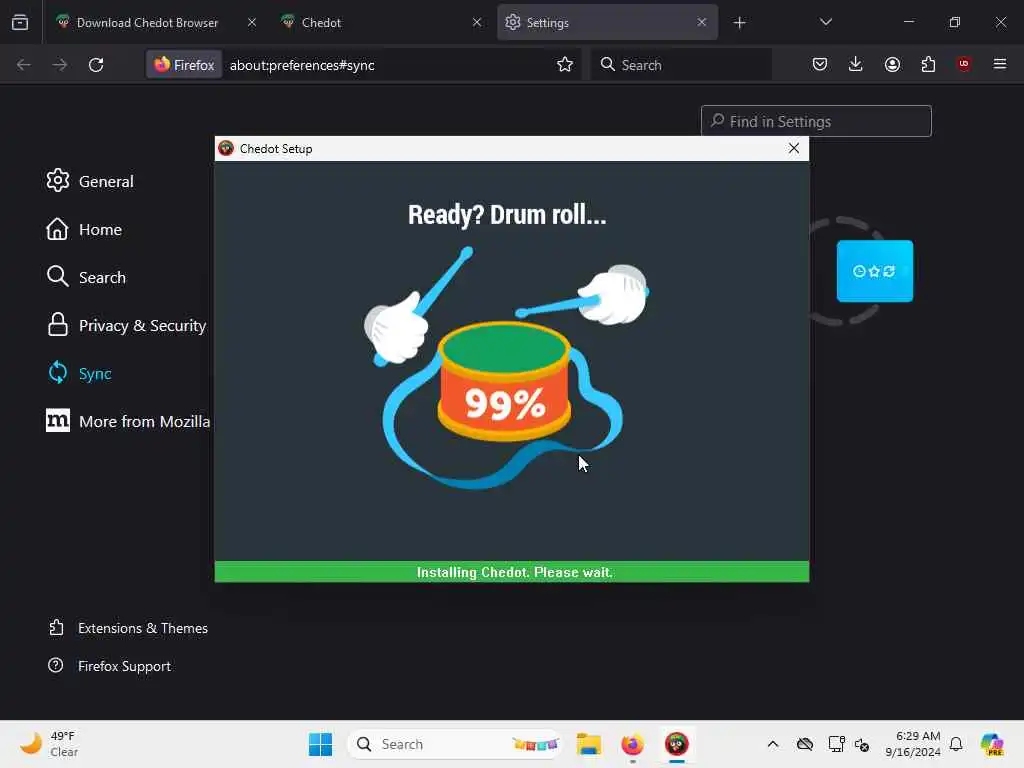Open Home settings category
The width and height of the screenshot is (1024, 768).
tap(84, 229)
